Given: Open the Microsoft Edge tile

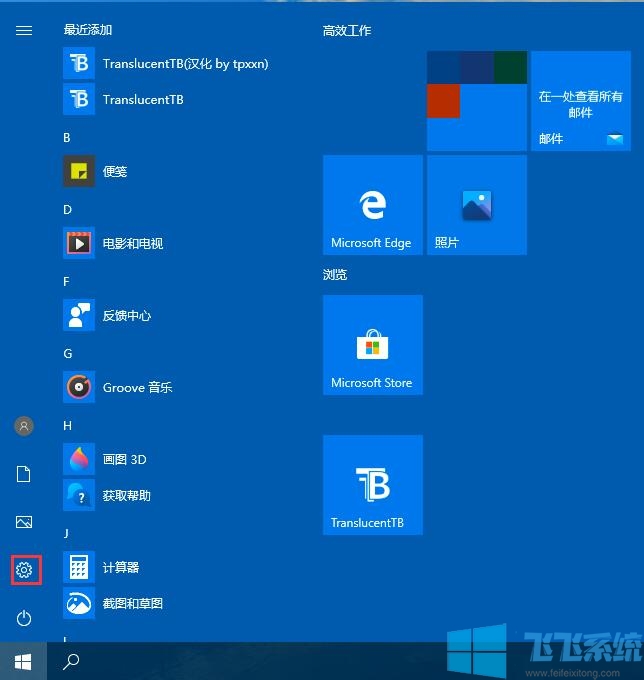Looking at the screenshot, I should (372, 205).
